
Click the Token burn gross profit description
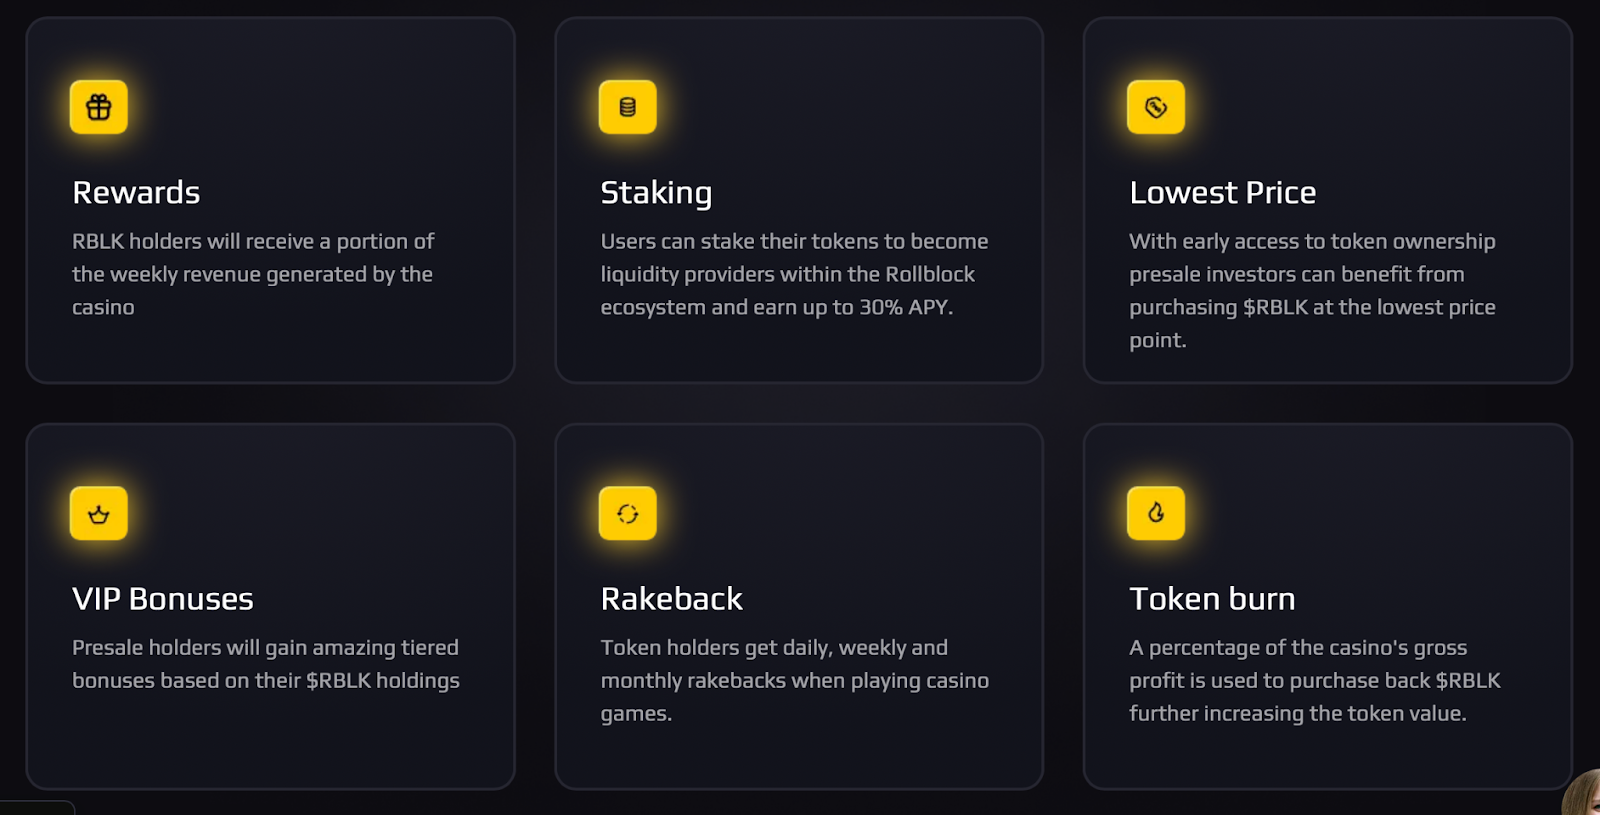(x=1315, y=680)
